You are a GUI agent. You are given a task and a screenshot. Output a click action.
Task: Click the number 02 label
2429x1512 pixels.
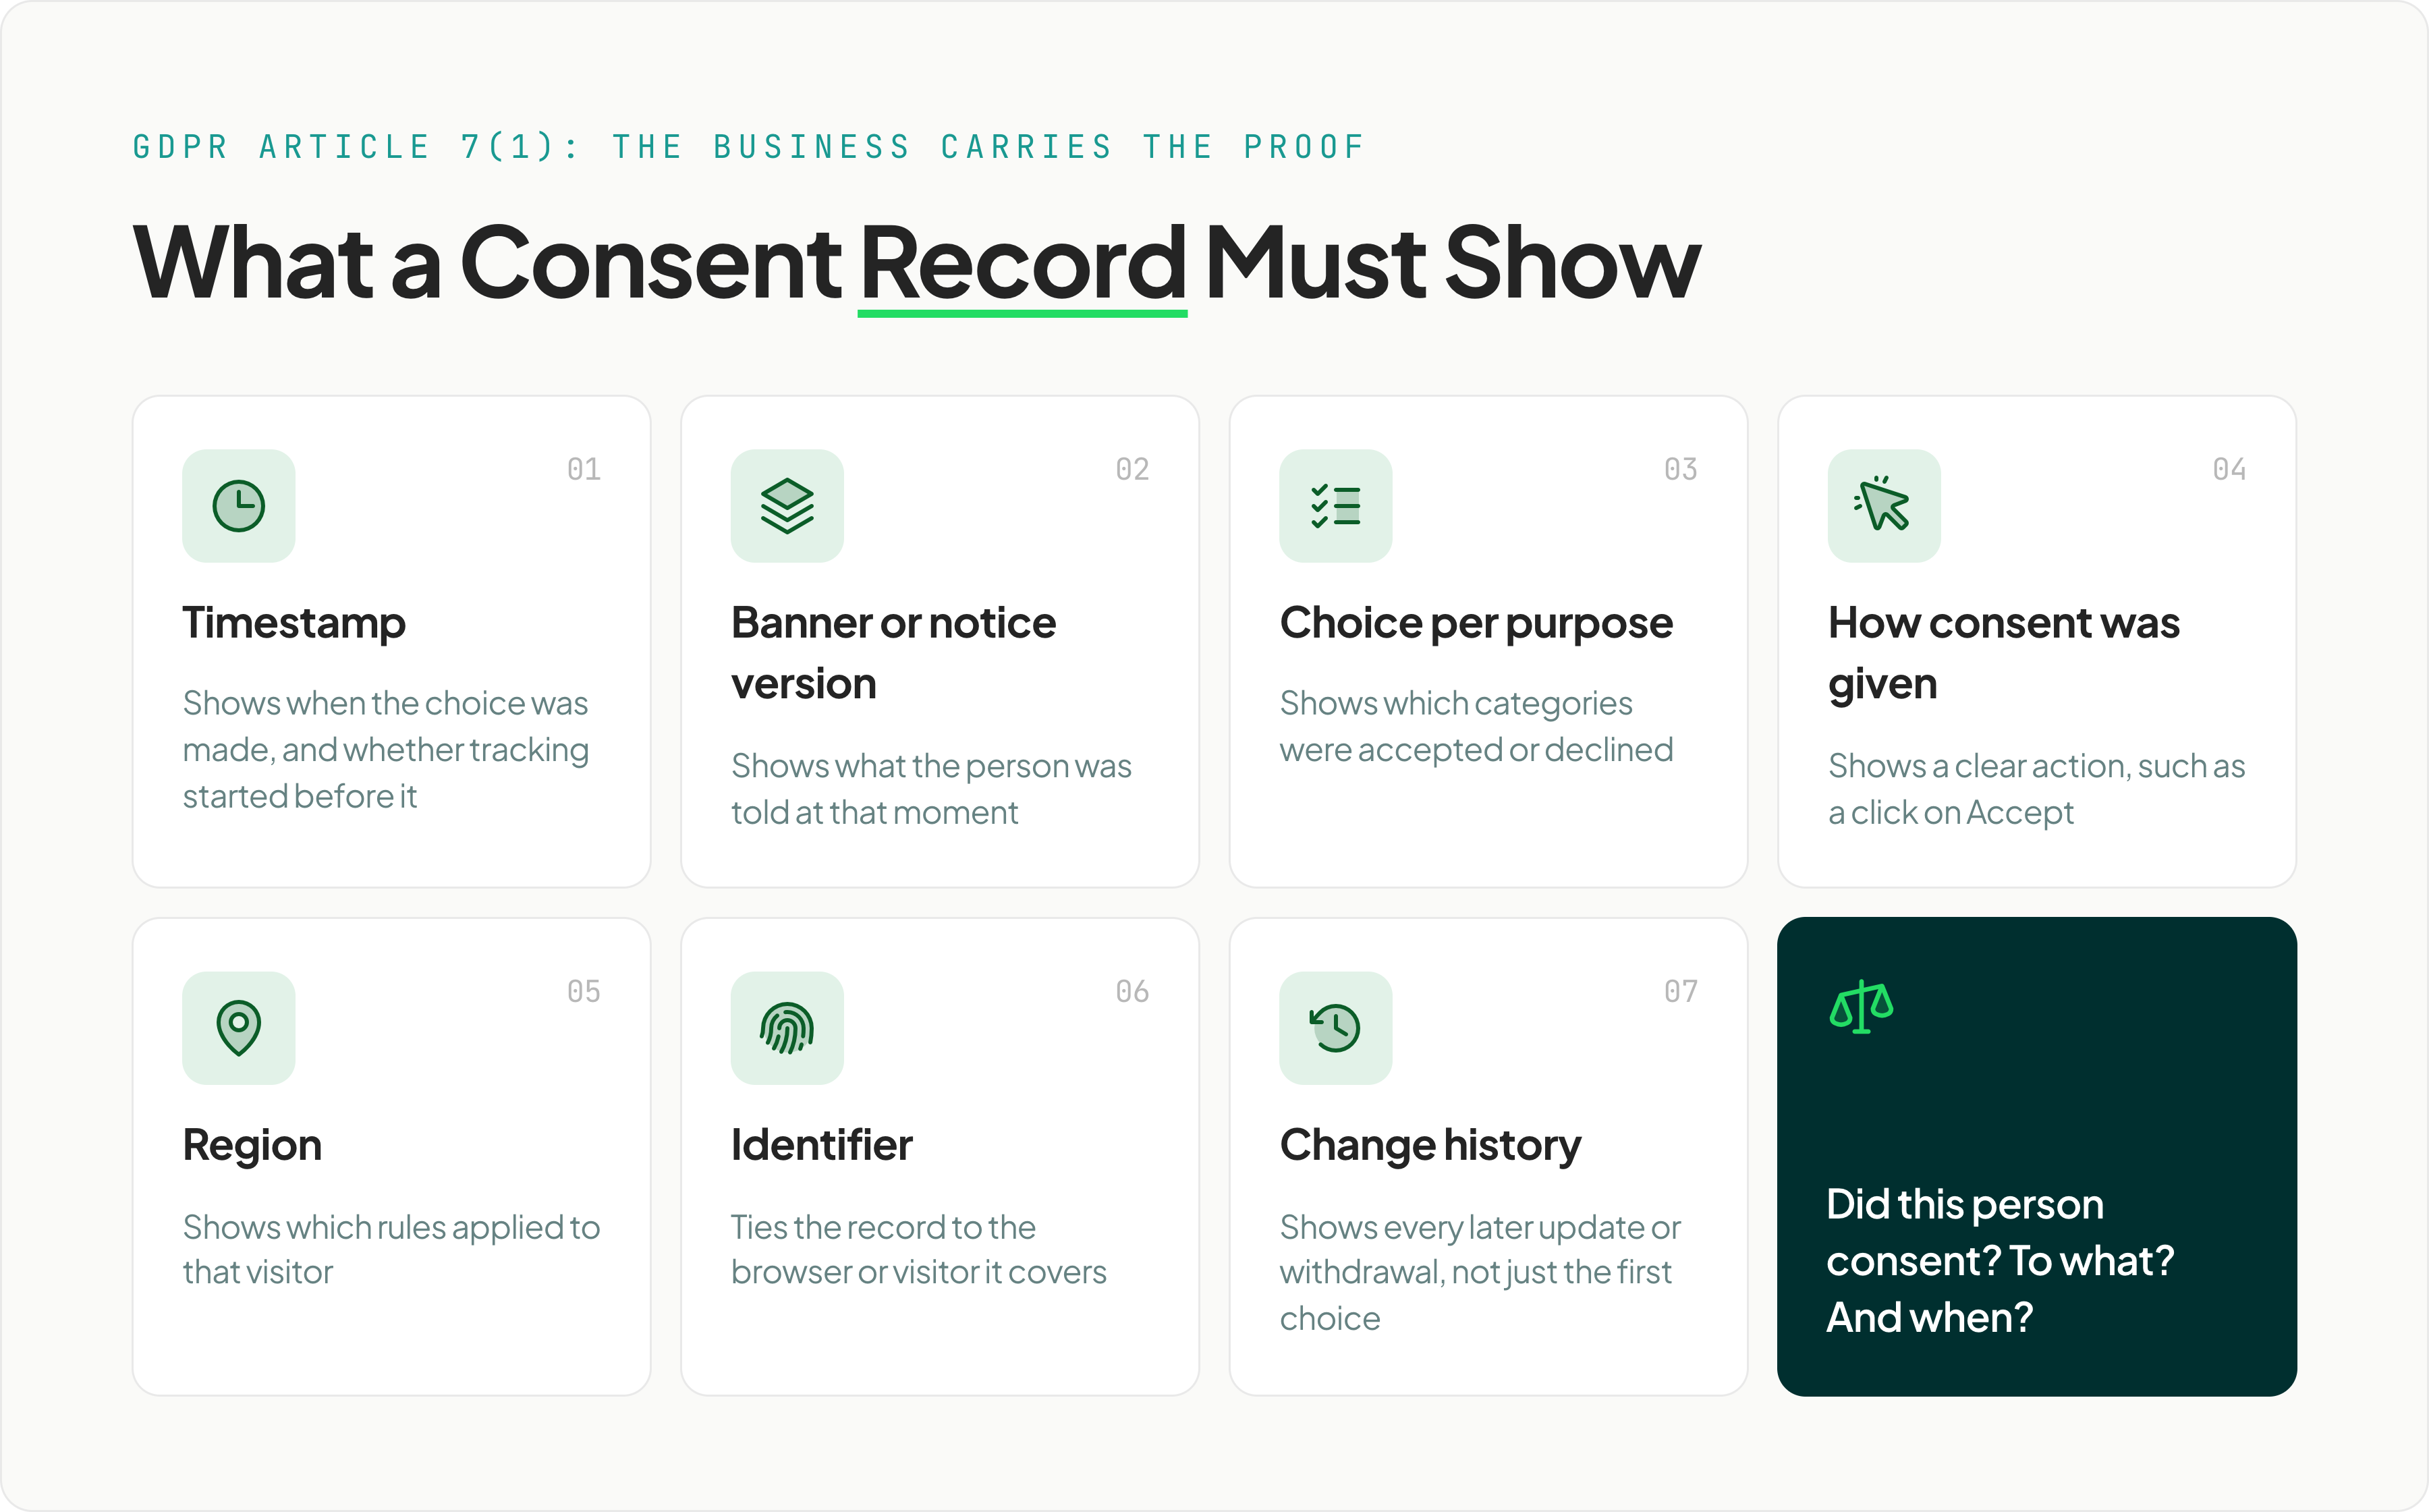point(1132,469)
